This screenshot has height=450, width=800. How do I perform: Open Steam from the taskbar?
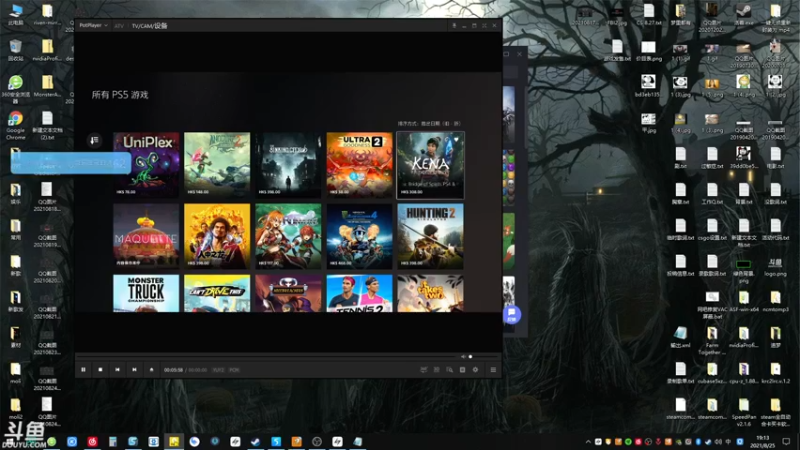(256, 441)
